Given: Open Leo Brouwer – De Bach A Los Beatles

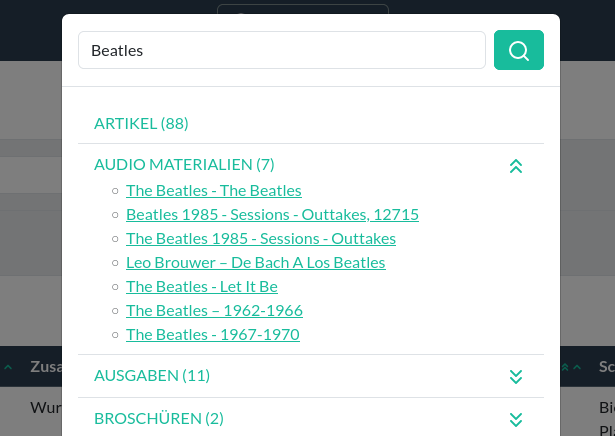Looking at the screenshot, I should (x=256, y=263).
